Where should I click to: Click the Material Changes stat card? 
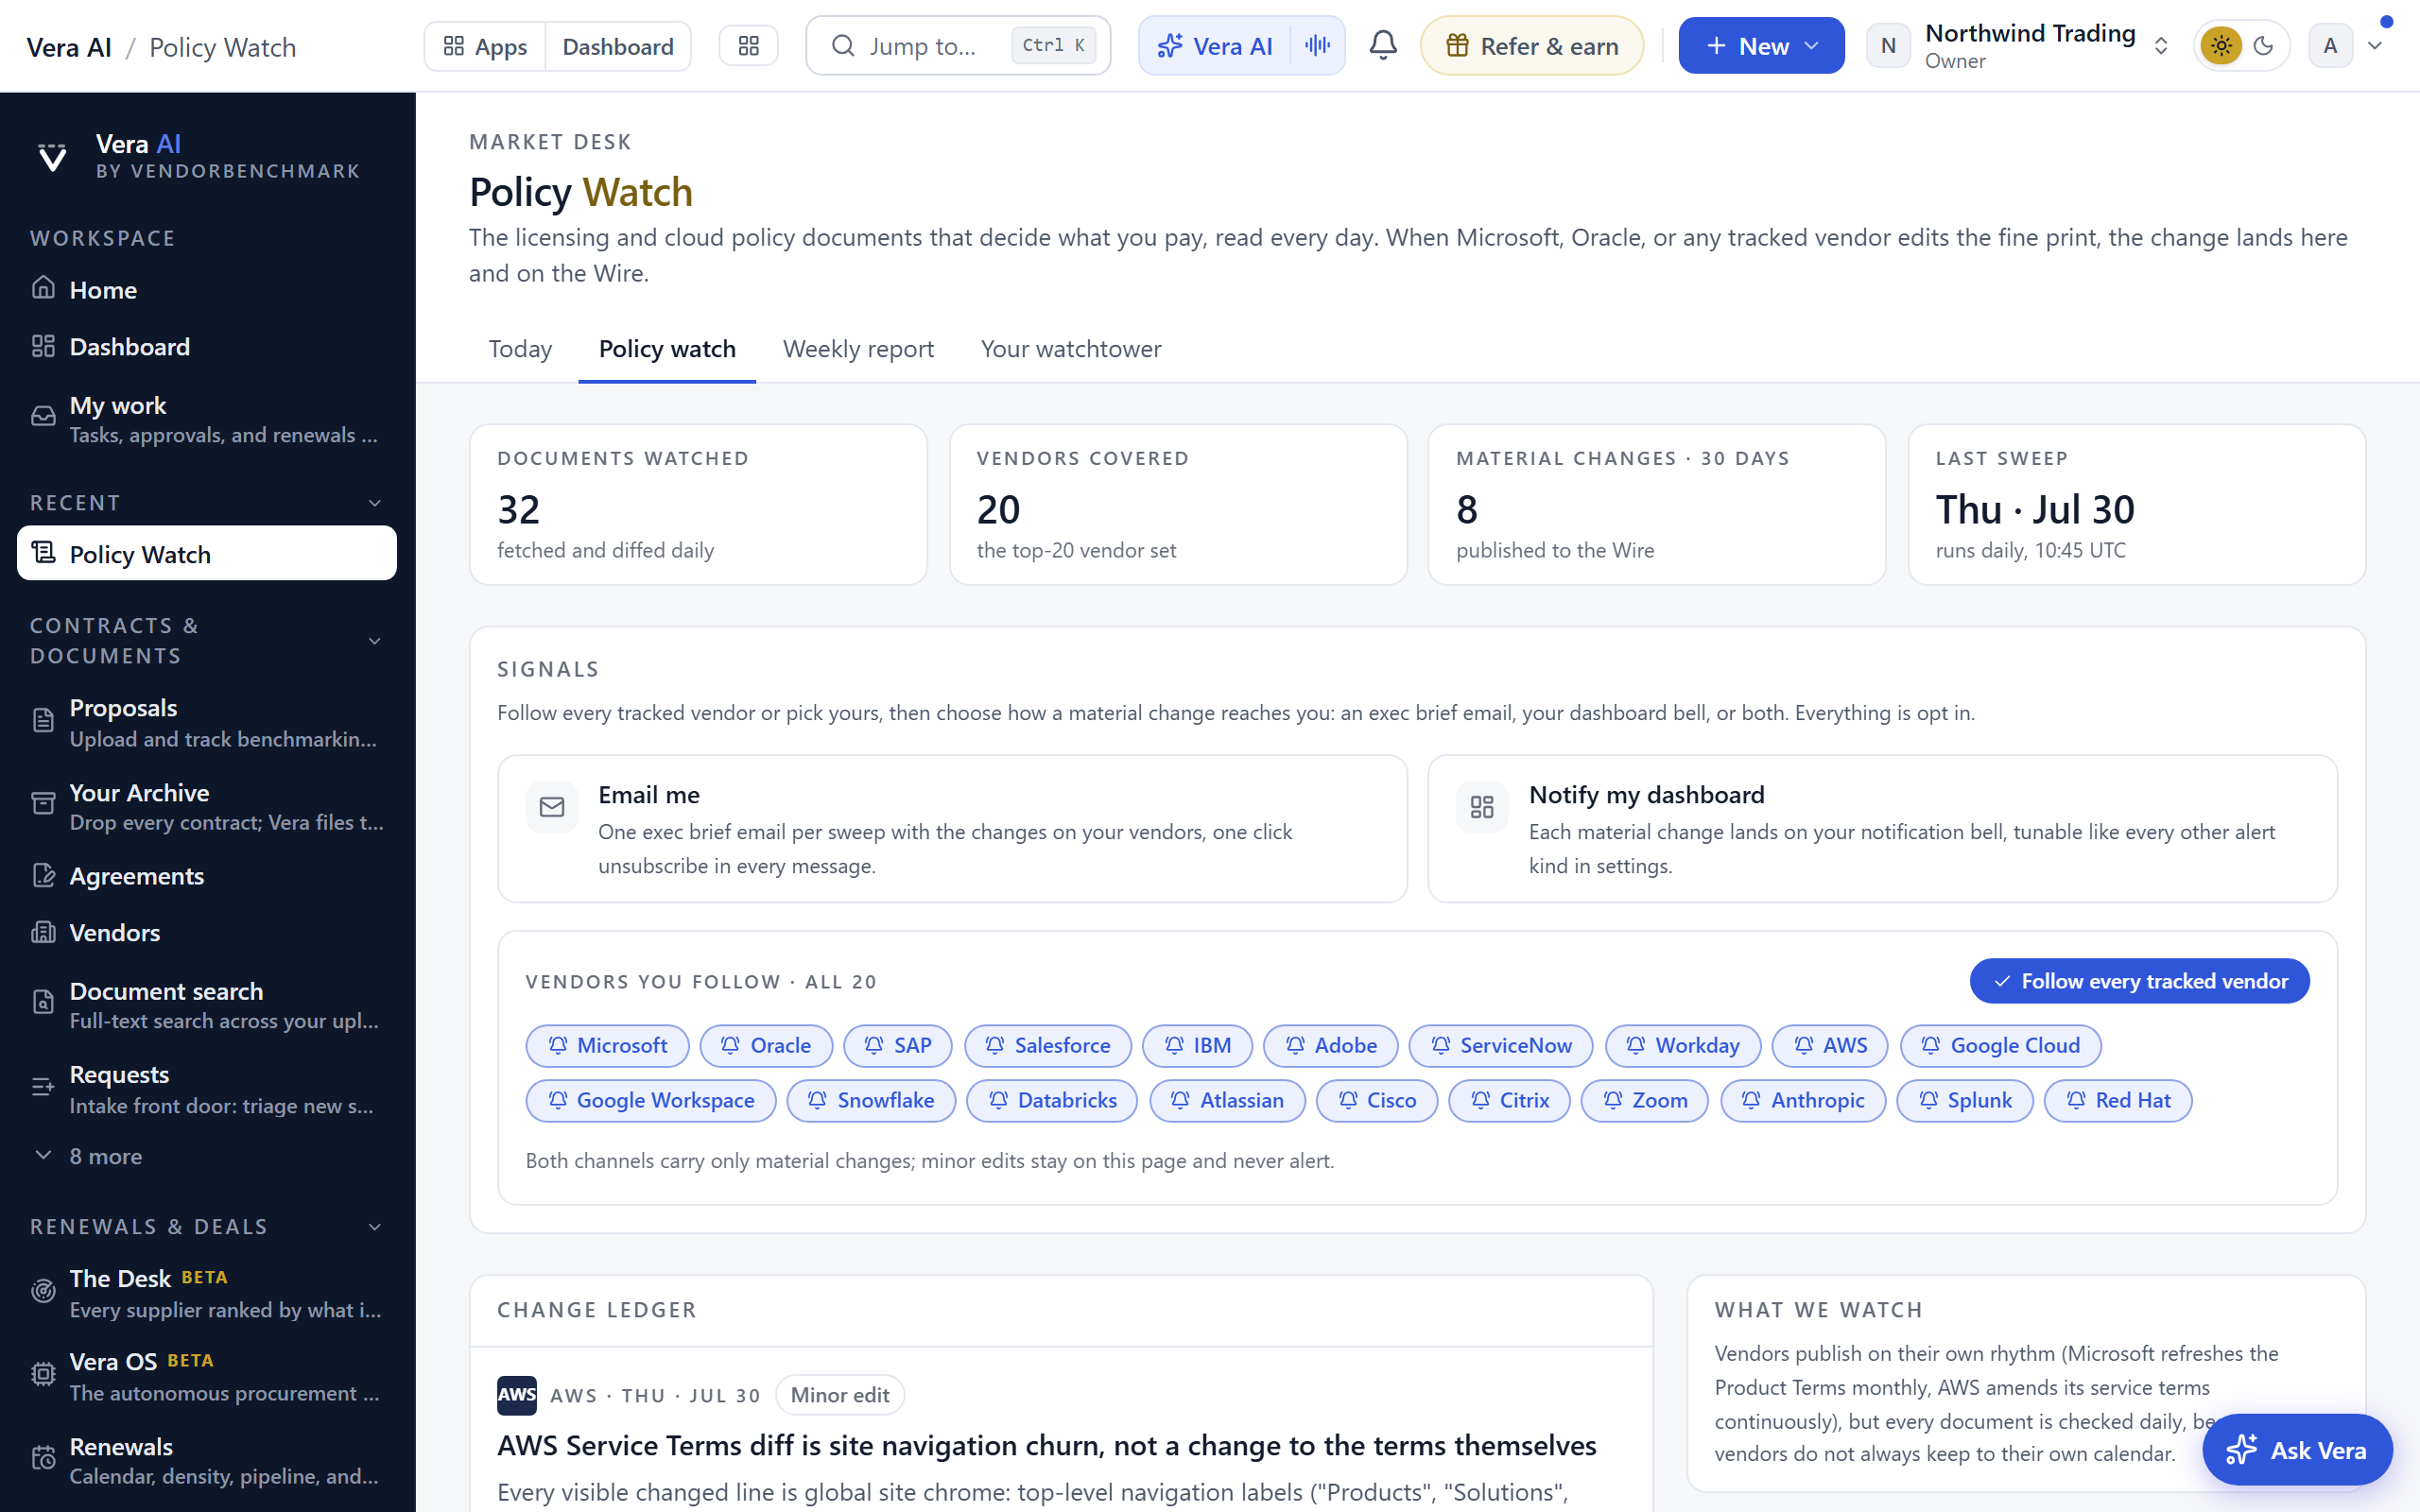pyautogui.click(x=1657, y=505)
